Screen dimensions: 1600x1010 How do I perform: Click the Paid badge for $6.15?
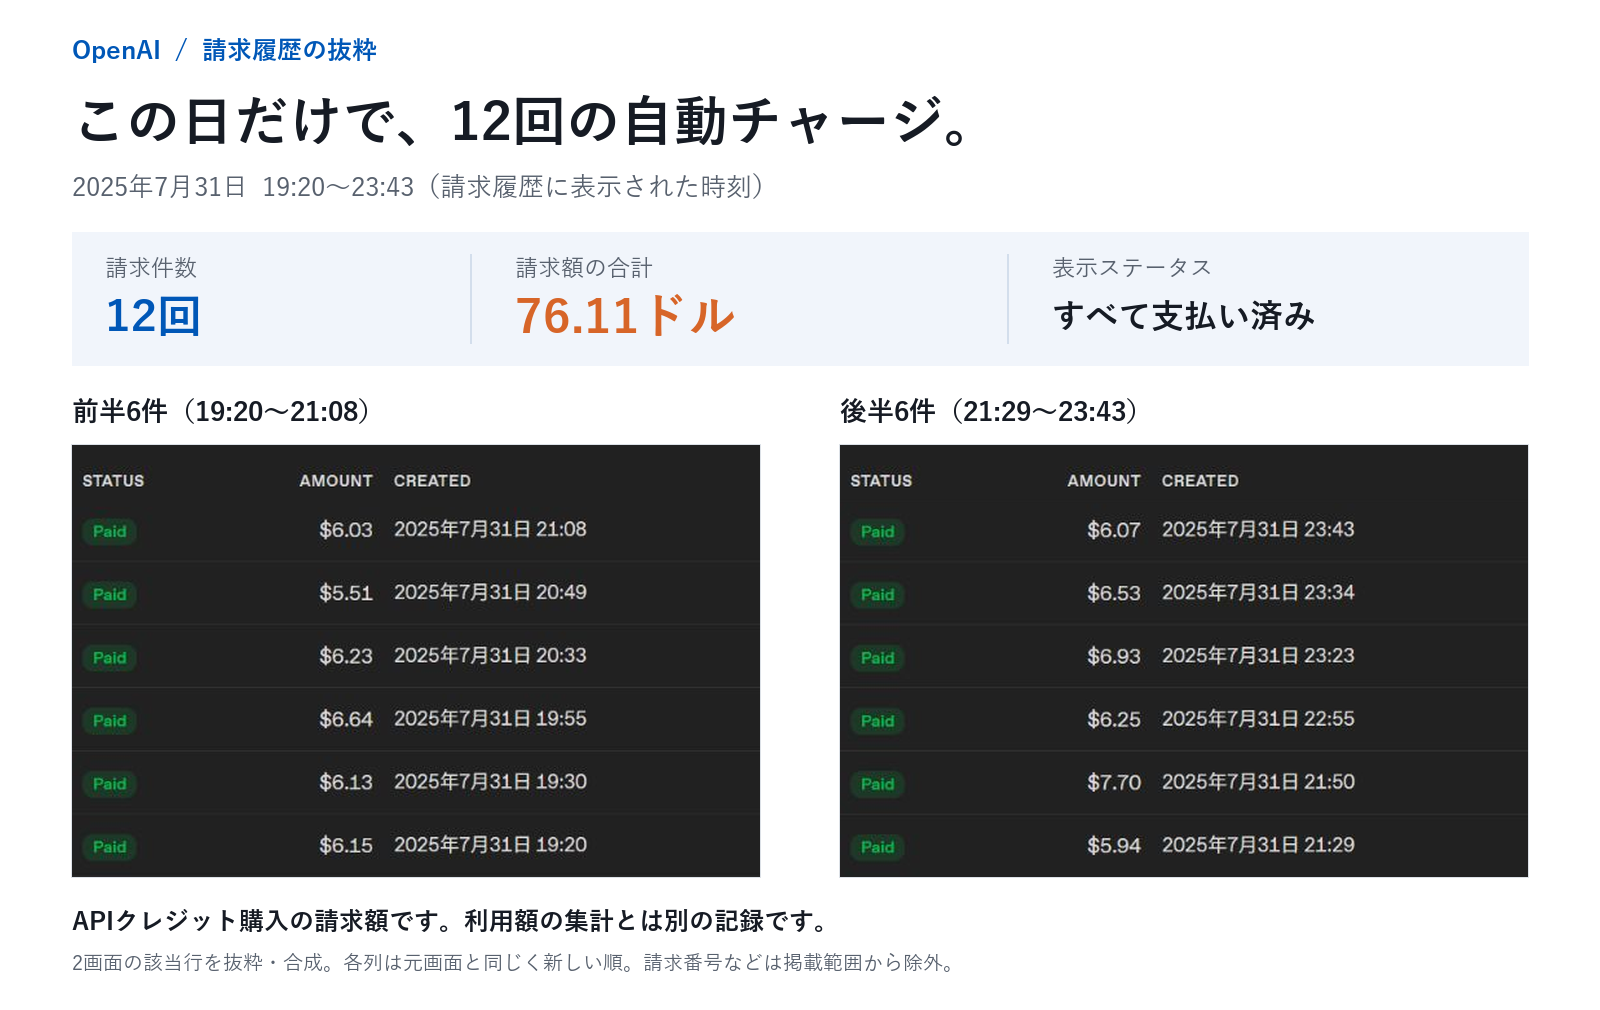[x=110, y=846]
